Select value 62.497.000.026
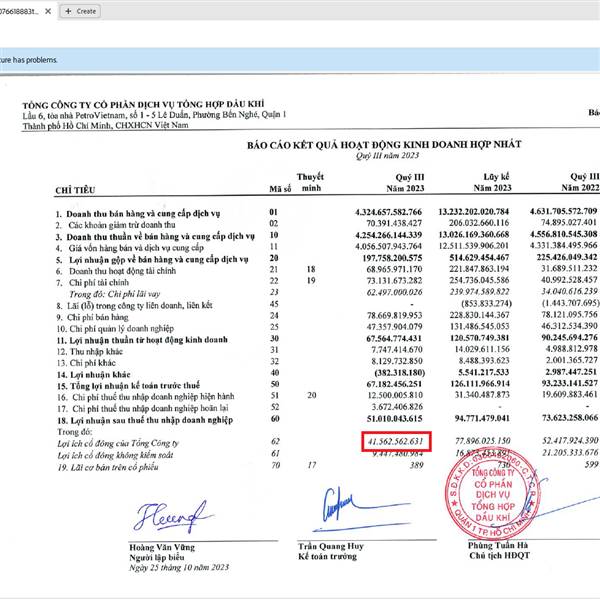 [394, 292]
